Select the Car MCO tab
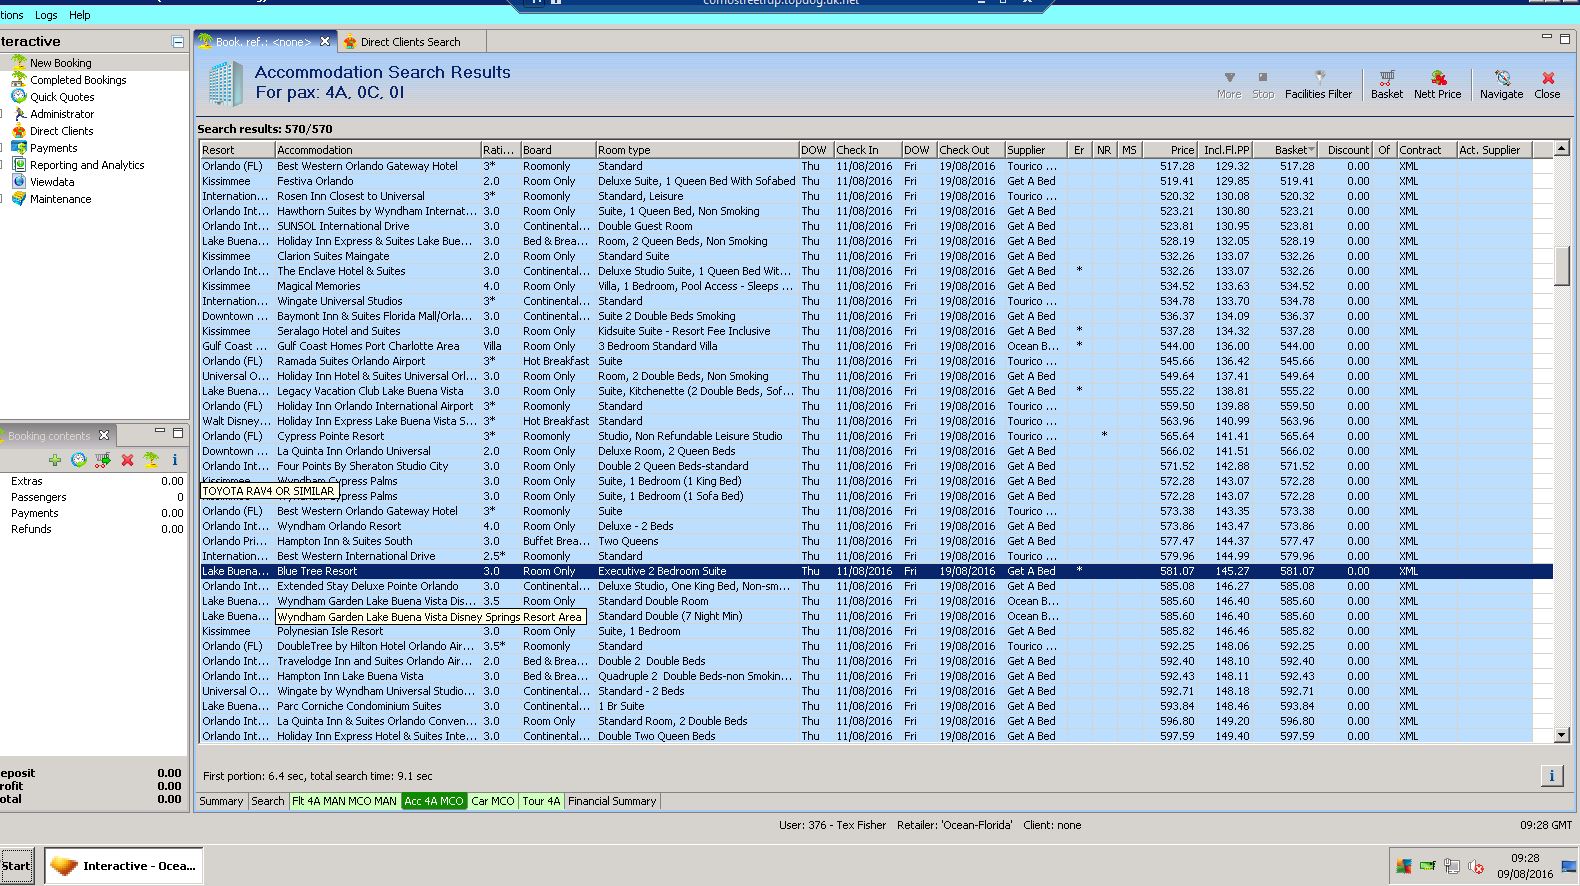 [492, 801]
